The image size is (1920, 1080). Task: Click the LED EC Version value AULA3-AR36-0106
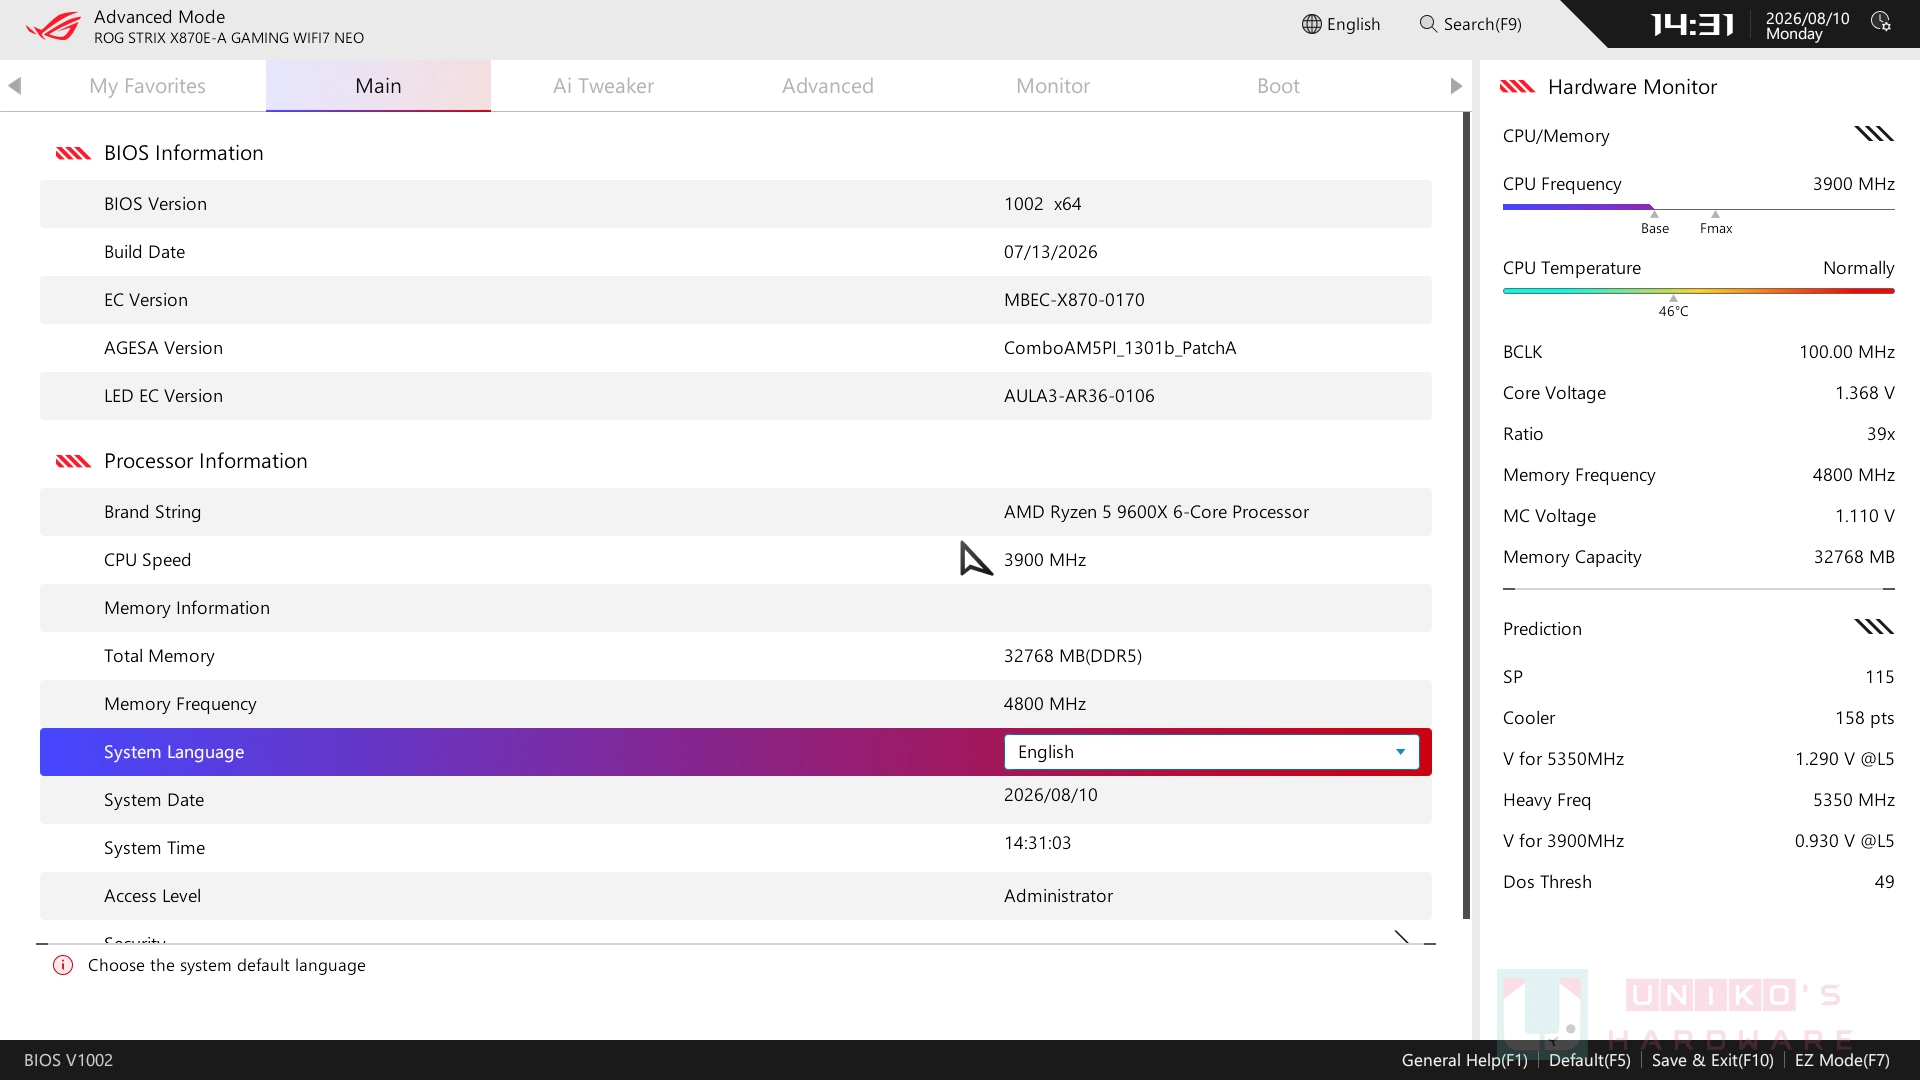[x=1079, y=396]
